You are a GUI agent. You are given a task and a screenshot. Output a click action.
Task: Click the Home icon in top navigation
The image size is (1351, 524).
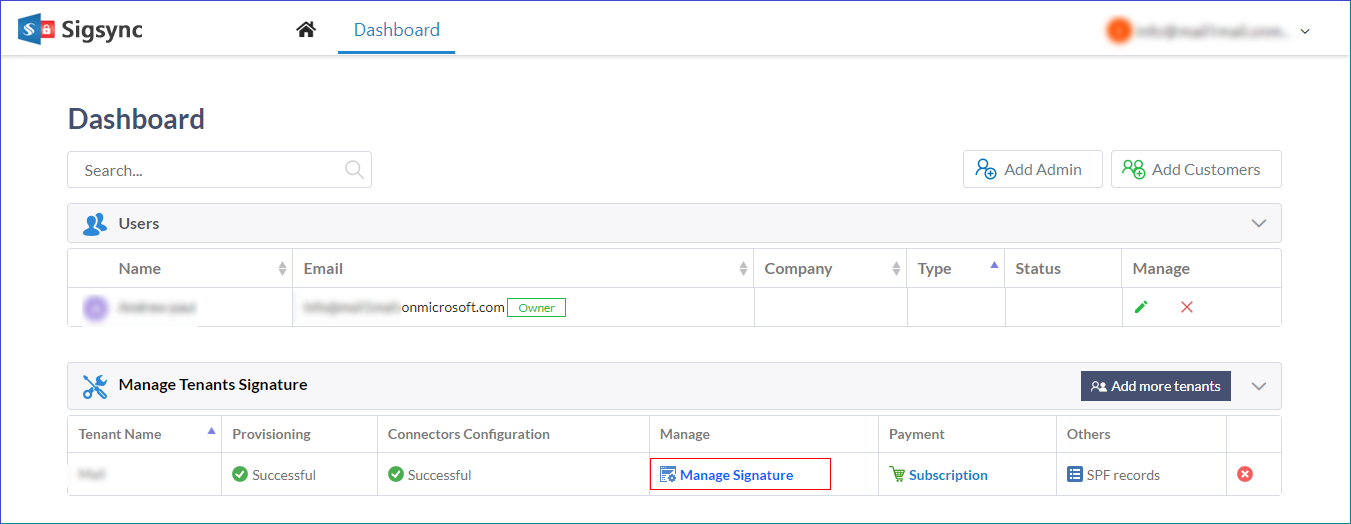pyautogui.click(x=306, y=30)
